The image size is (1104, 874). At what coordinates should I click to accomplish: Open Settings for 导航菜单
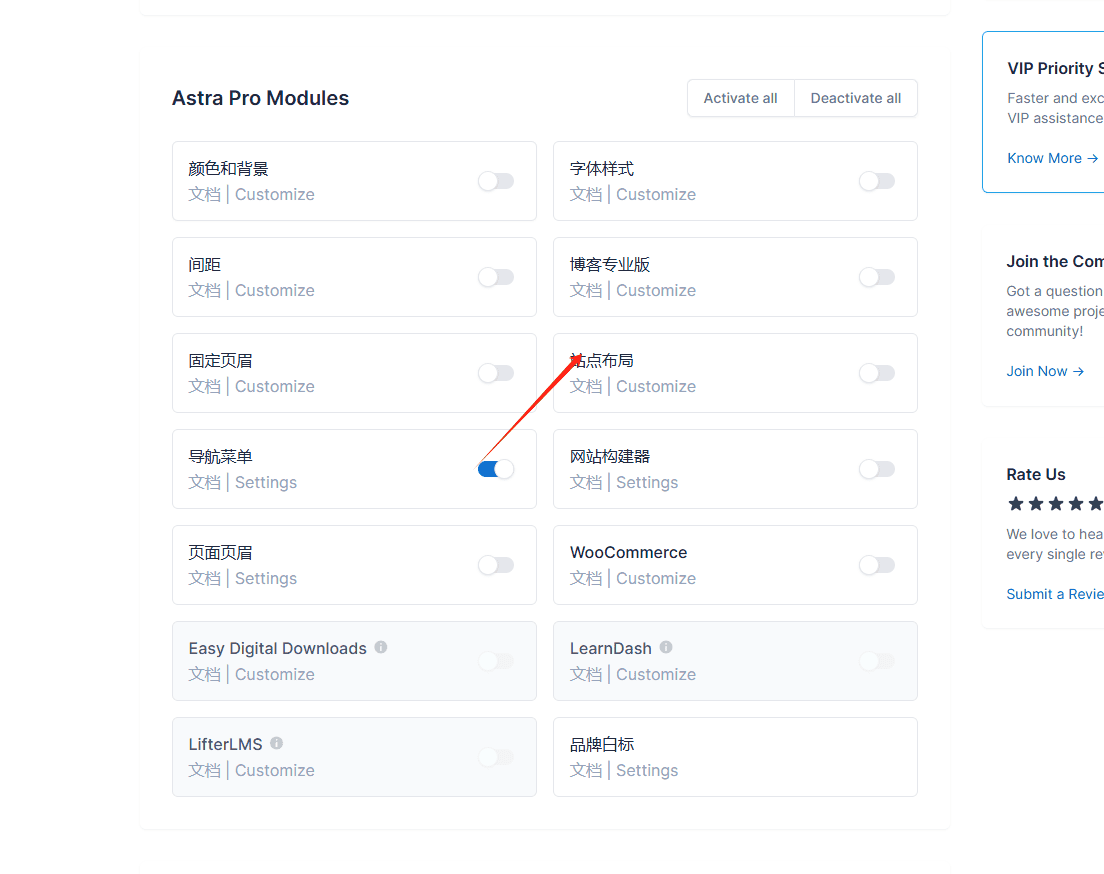tap(265, 482)
